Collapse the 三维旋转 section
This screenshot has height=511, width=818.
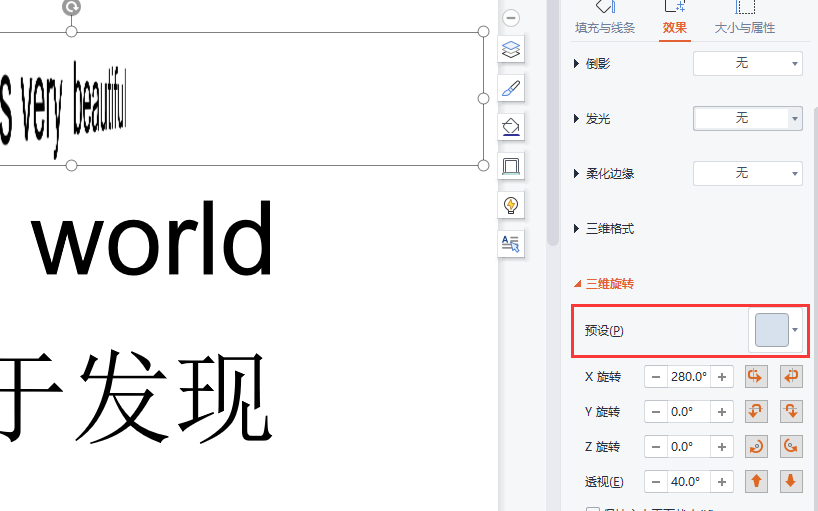click(577, 284)
